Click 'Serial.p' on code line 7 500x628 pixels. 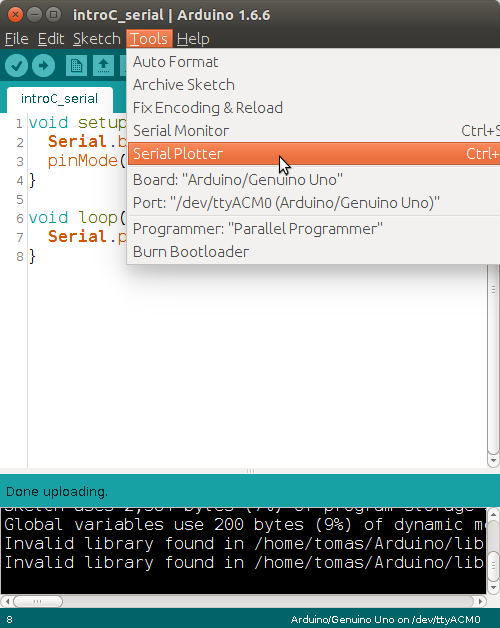tap(87, 237)
